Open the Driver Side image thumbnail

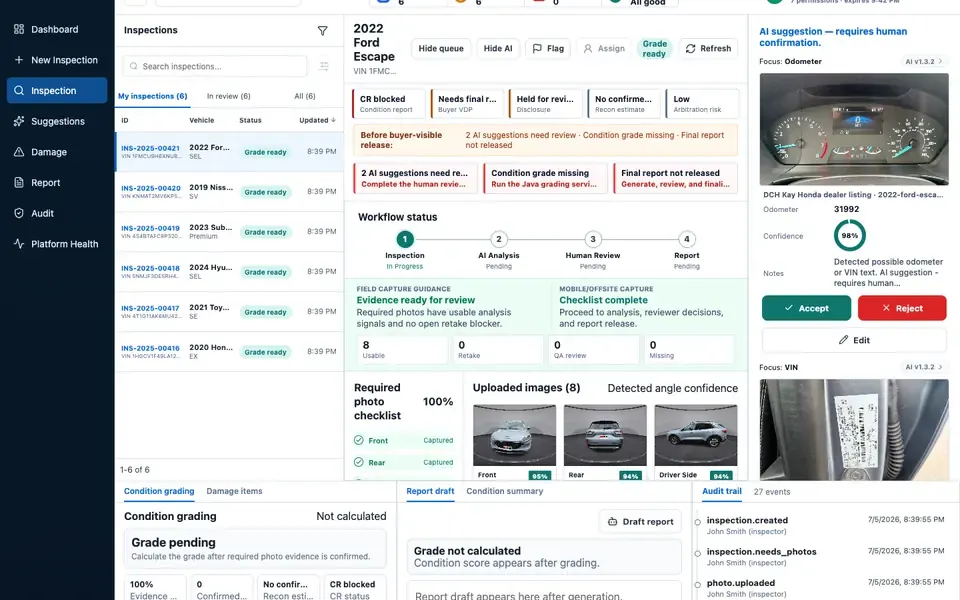click(x=696, y=435)
